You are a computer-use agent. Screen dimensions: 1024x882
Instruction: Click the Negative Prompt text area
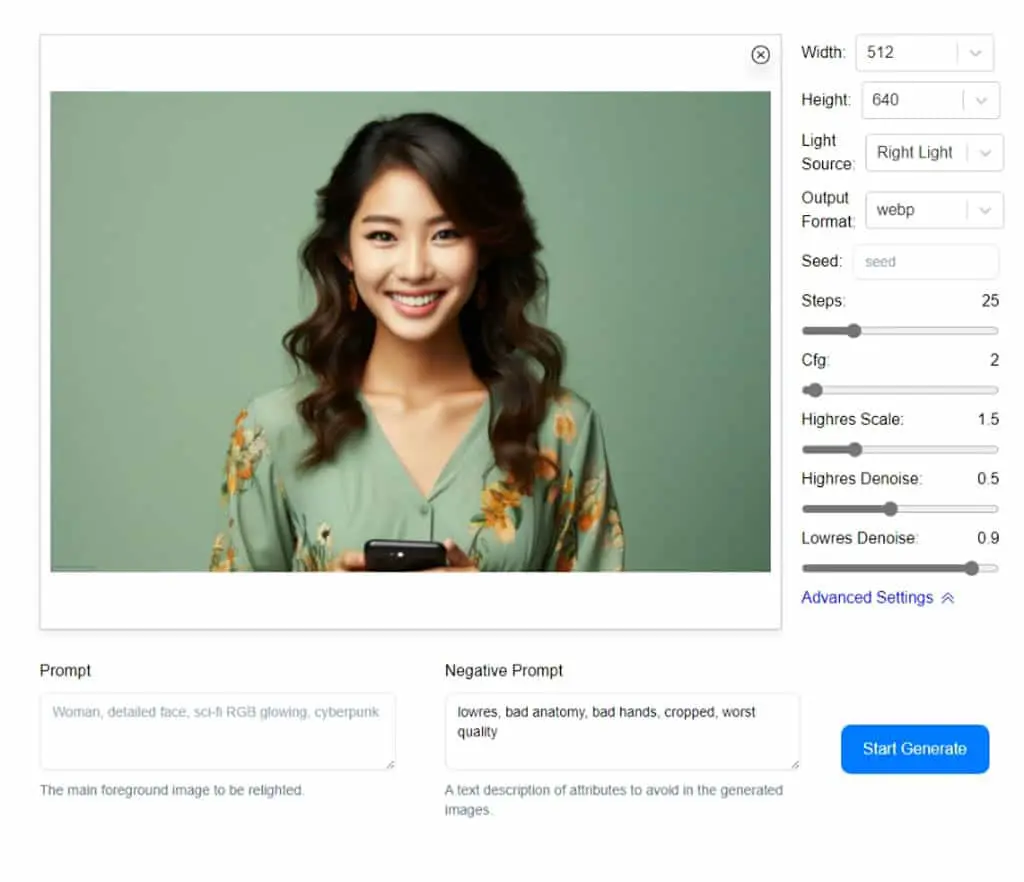[622, 732]
